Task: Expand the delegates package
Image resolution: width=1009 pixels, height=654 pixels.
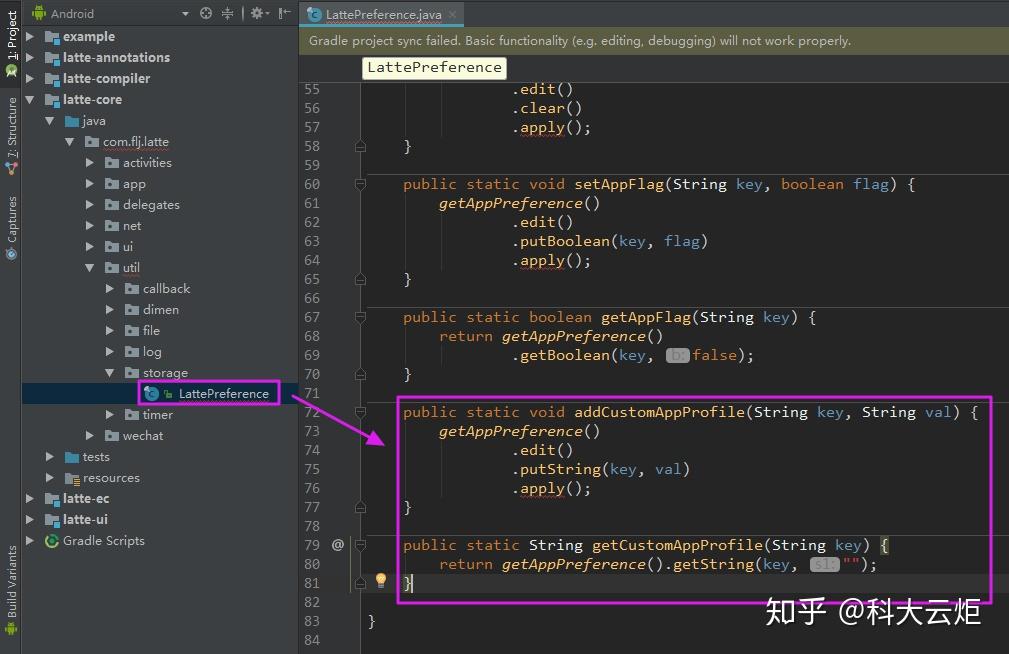Action: (x=89, y=205)
